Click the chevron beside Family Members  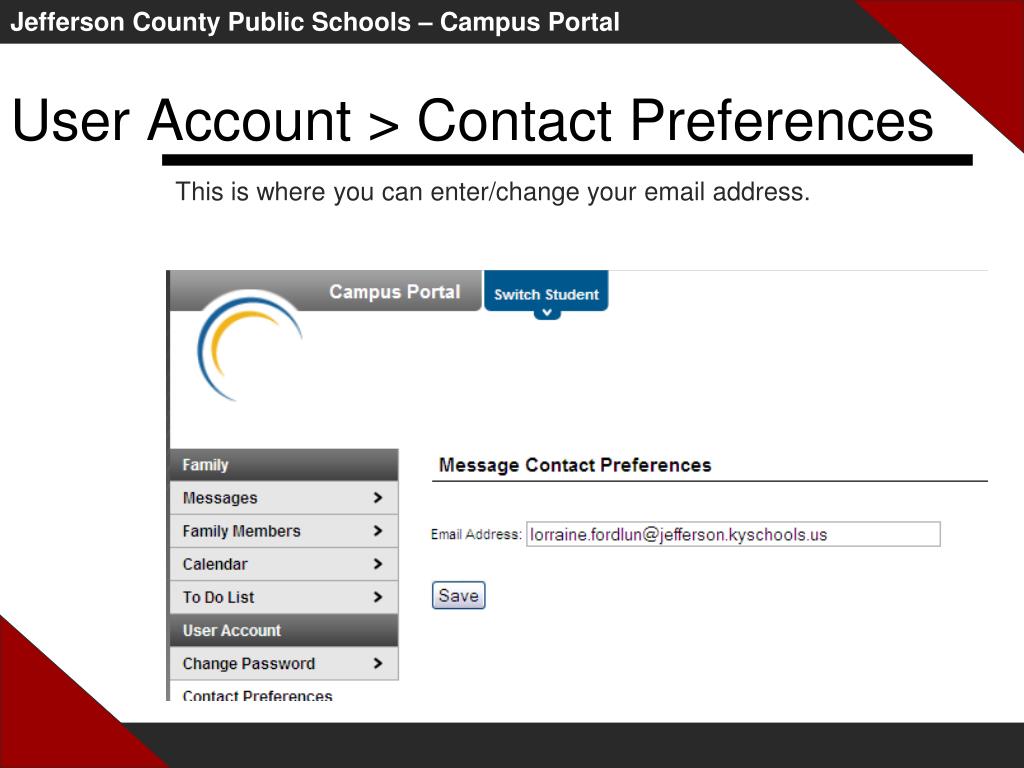377,531
